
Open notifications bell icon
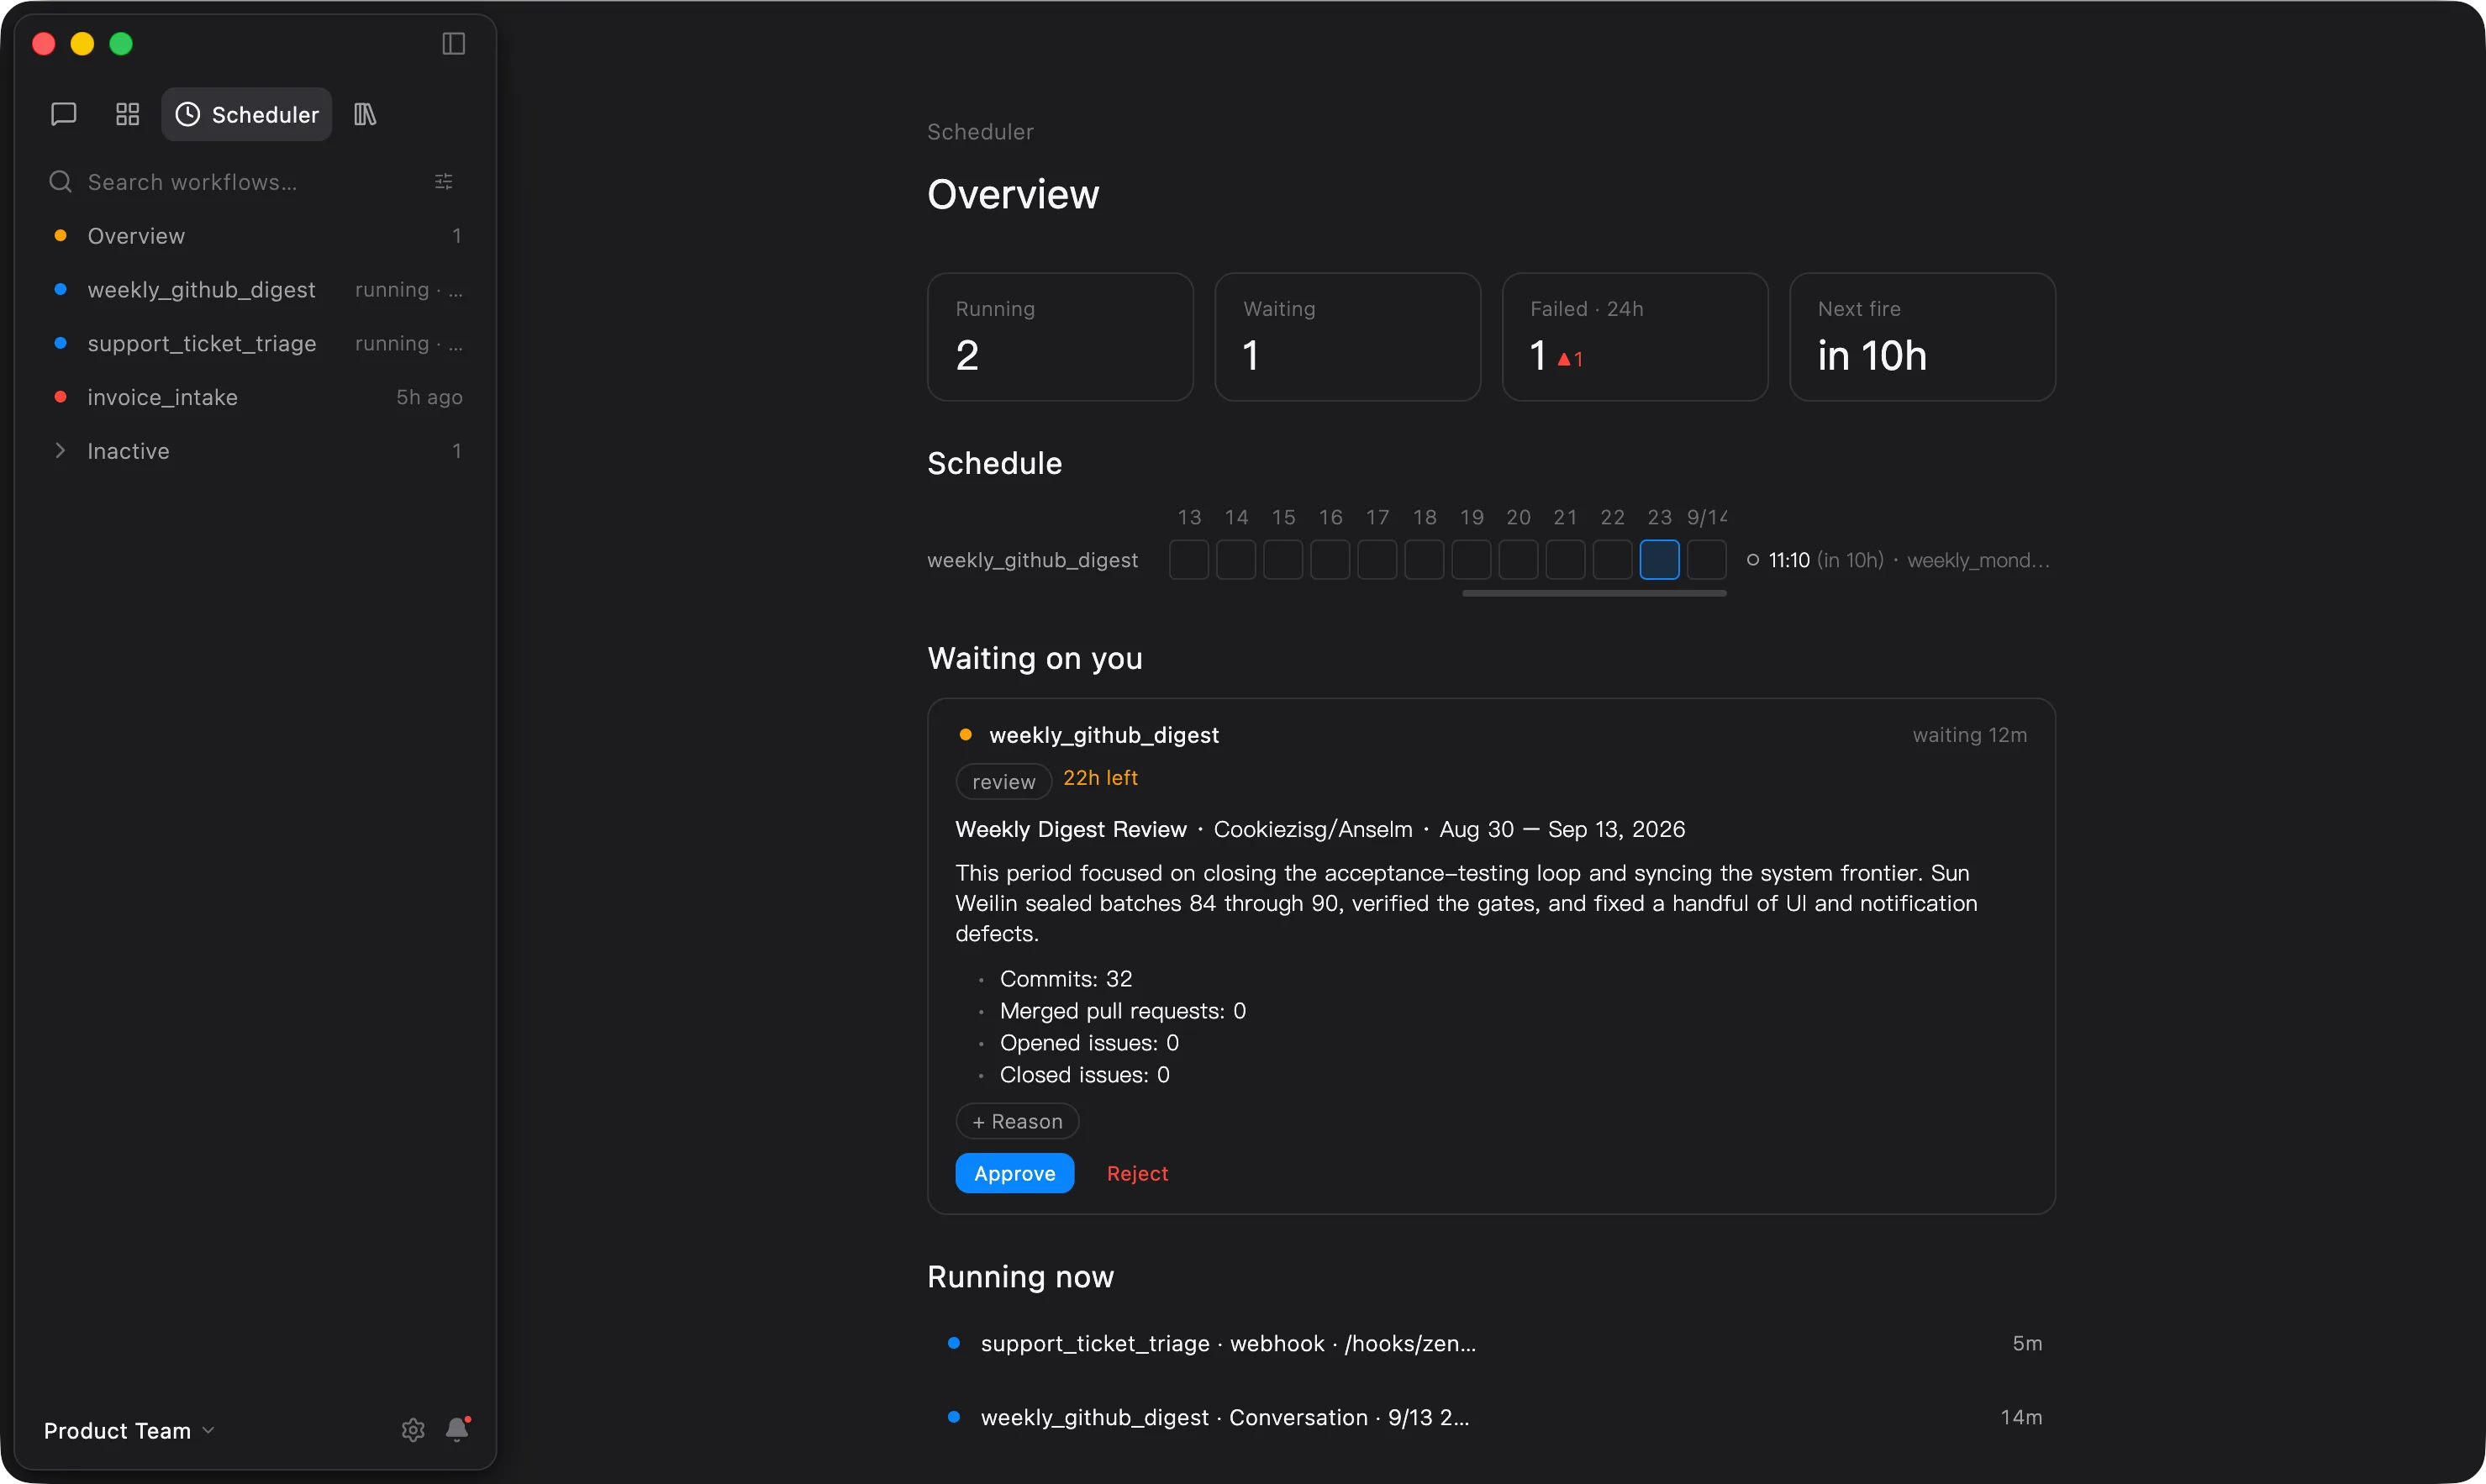[x=457, y=1429]
